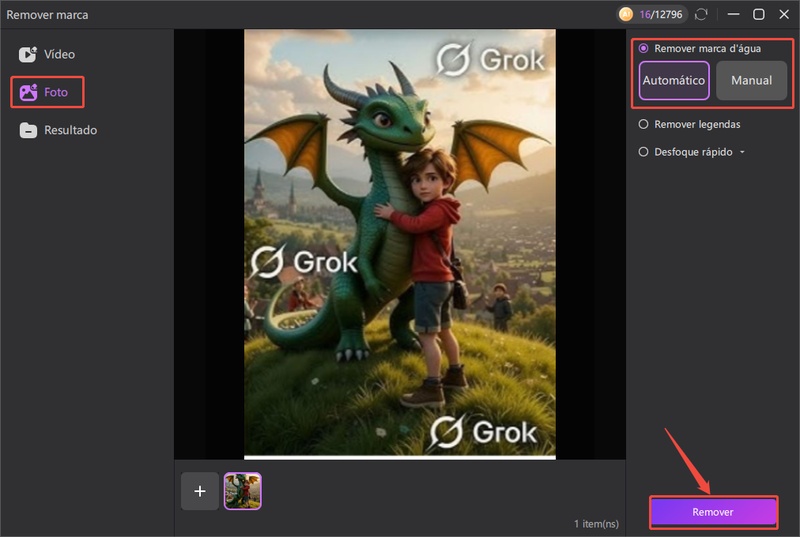
Task: Click the top-right Grok watermark in preview
Action: 491,60
